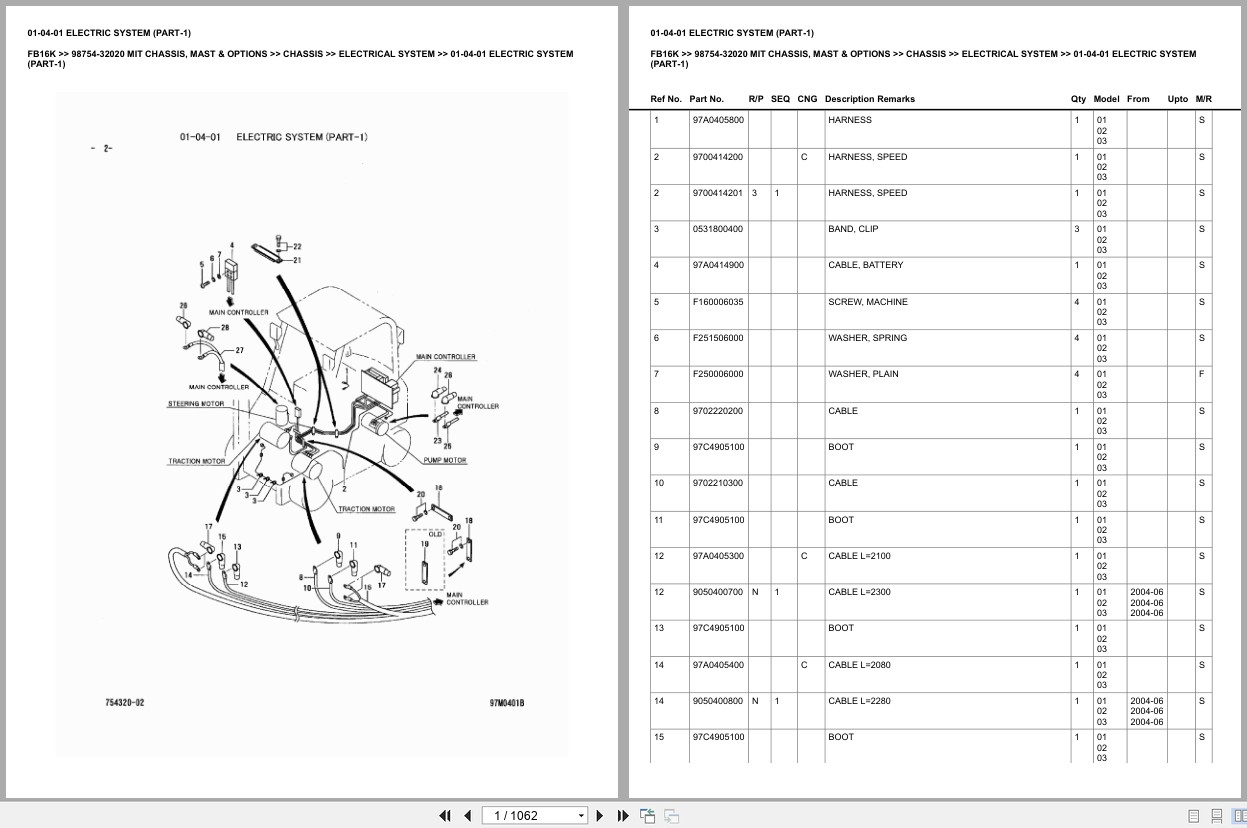Image resolution: width=1247 pixels, height=828 pixels.
Task: Click part number 97A0414900
Action: click(x=718, y=265)
